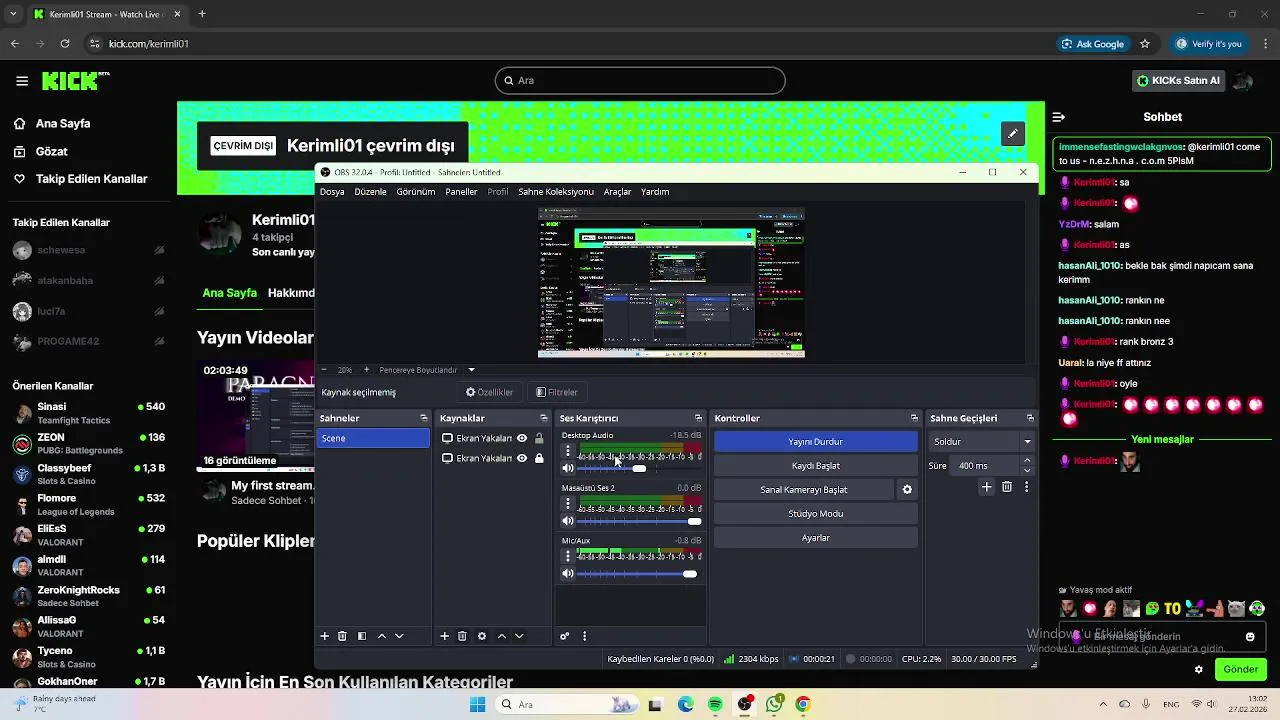Open Araçlar menu in OBS
Image resolution: width=1280 pixels, height=720 pixels.
[617, 192]
